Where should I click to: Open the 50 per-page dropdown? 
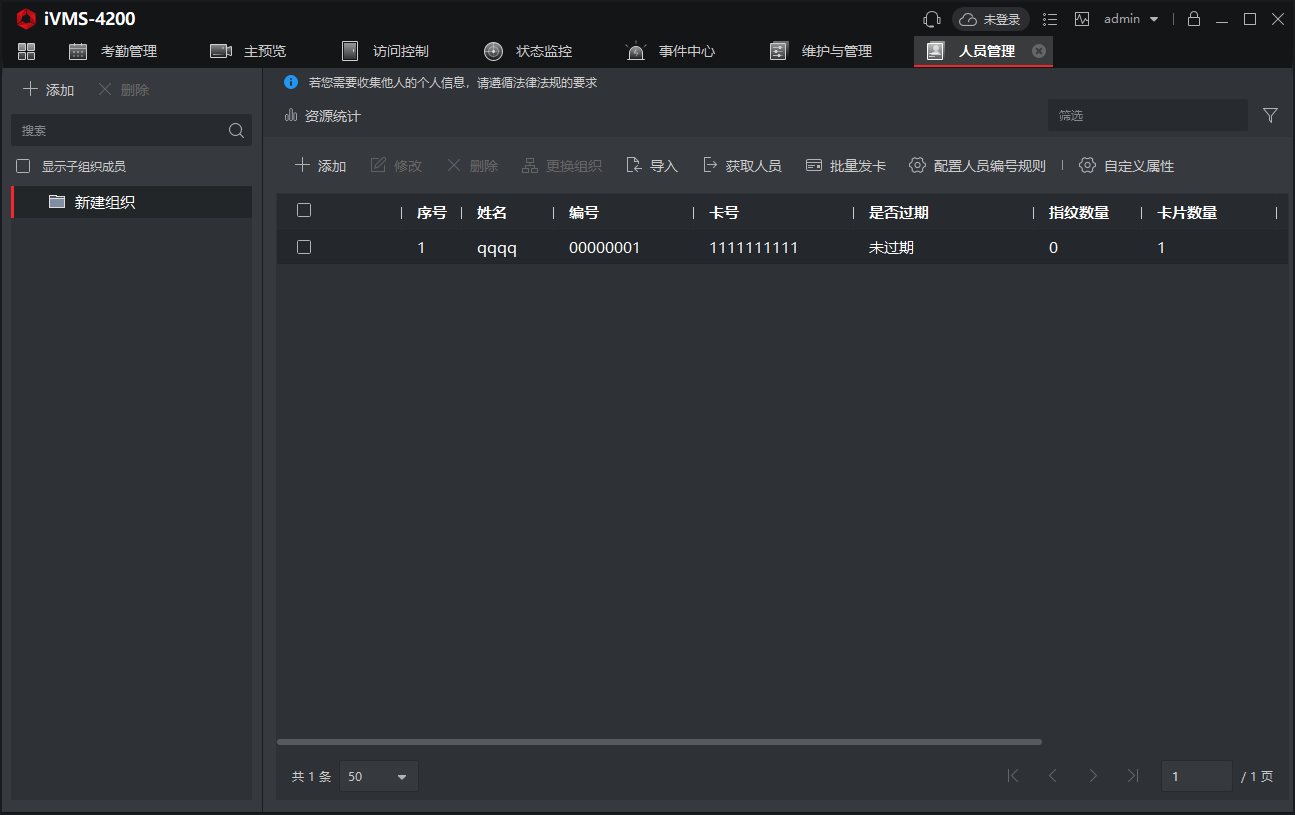click(x=379, y=777)
